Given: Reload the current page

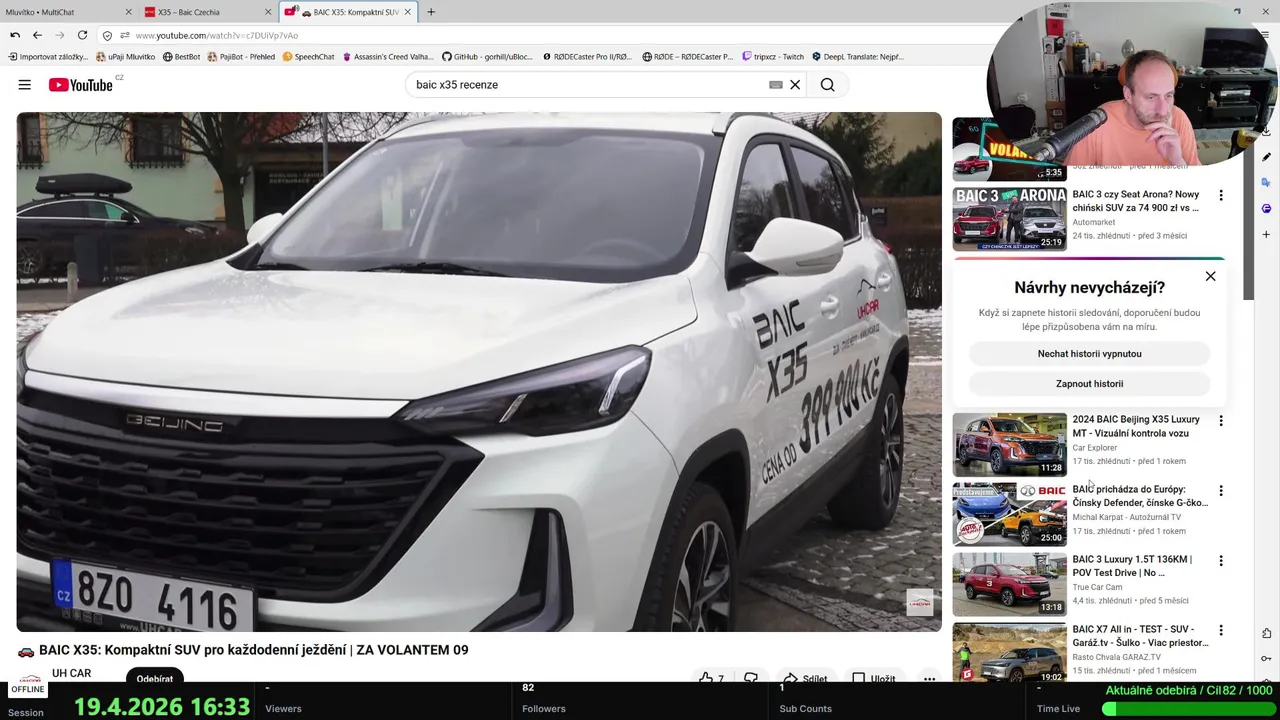Looking at the screenshot, I should pyautogui.click(x=82, y=35).
